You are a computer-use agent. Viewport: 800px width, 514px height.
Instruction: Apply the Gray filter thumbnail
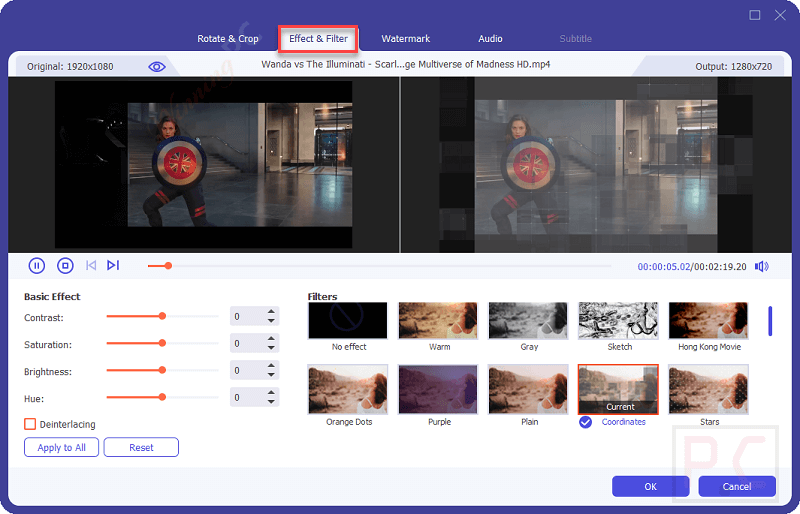pyautogui.click(x=528, y=321)
